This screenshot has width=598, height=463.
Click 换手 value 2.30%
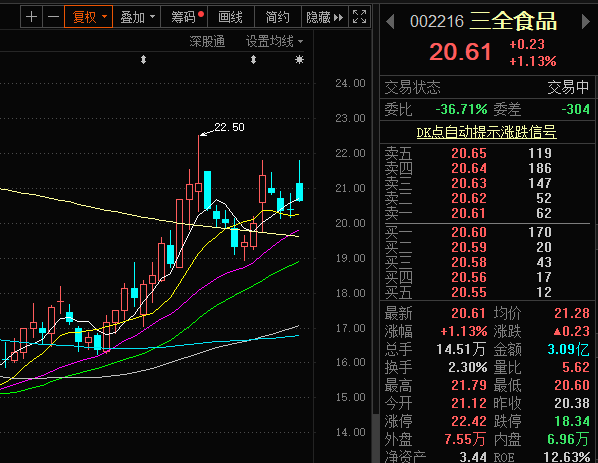point(468,367)
